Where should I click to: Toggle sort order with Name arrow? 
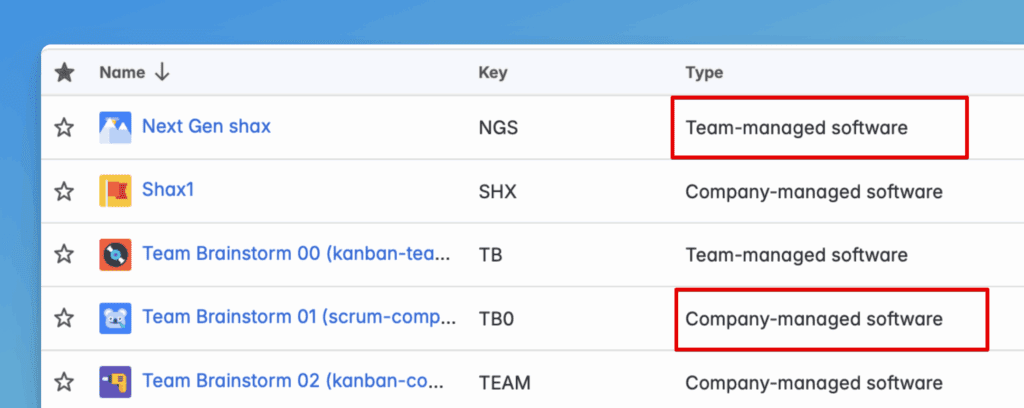click(x=162, y=72)
